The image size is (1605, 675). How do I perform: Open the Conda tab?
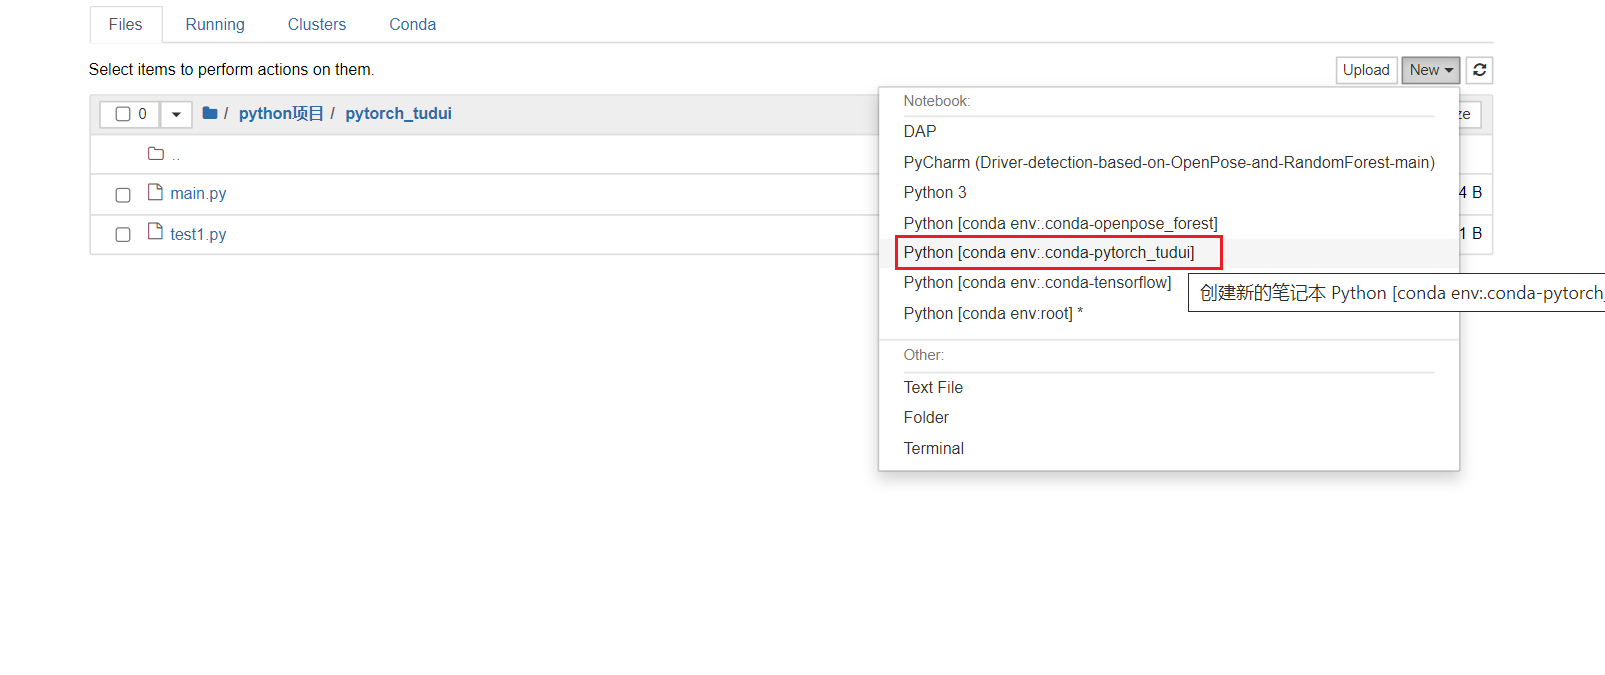[412, 24]
